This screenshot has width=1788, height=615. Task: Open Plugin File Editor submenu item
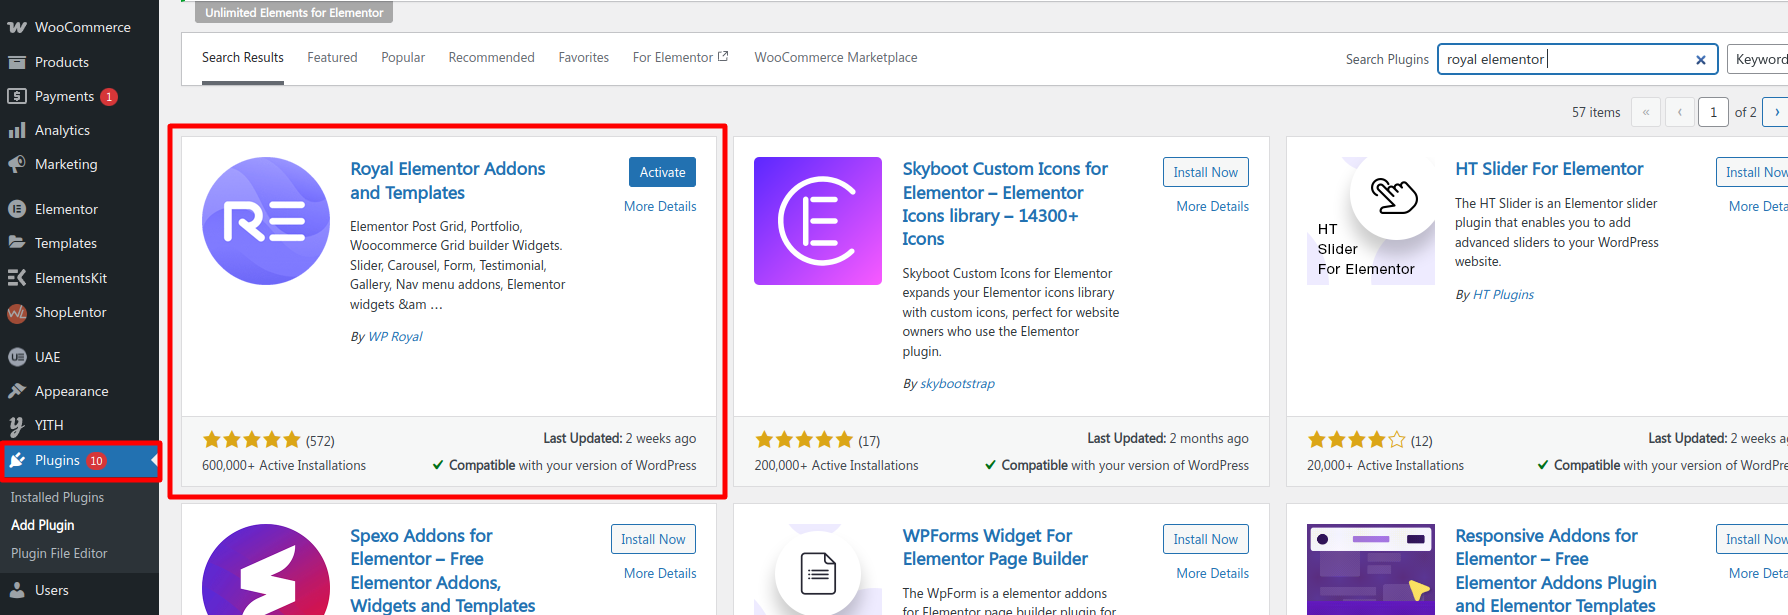59,553
